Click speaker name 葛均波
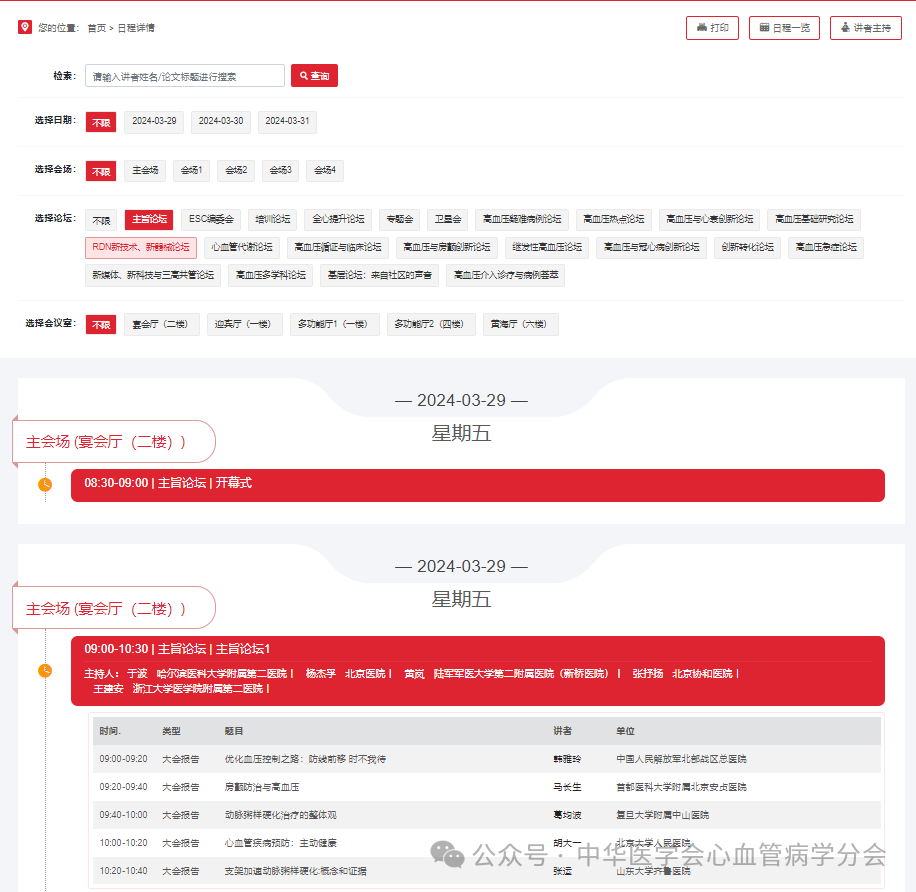Screen dimensions: 916x892 point(567,815)
